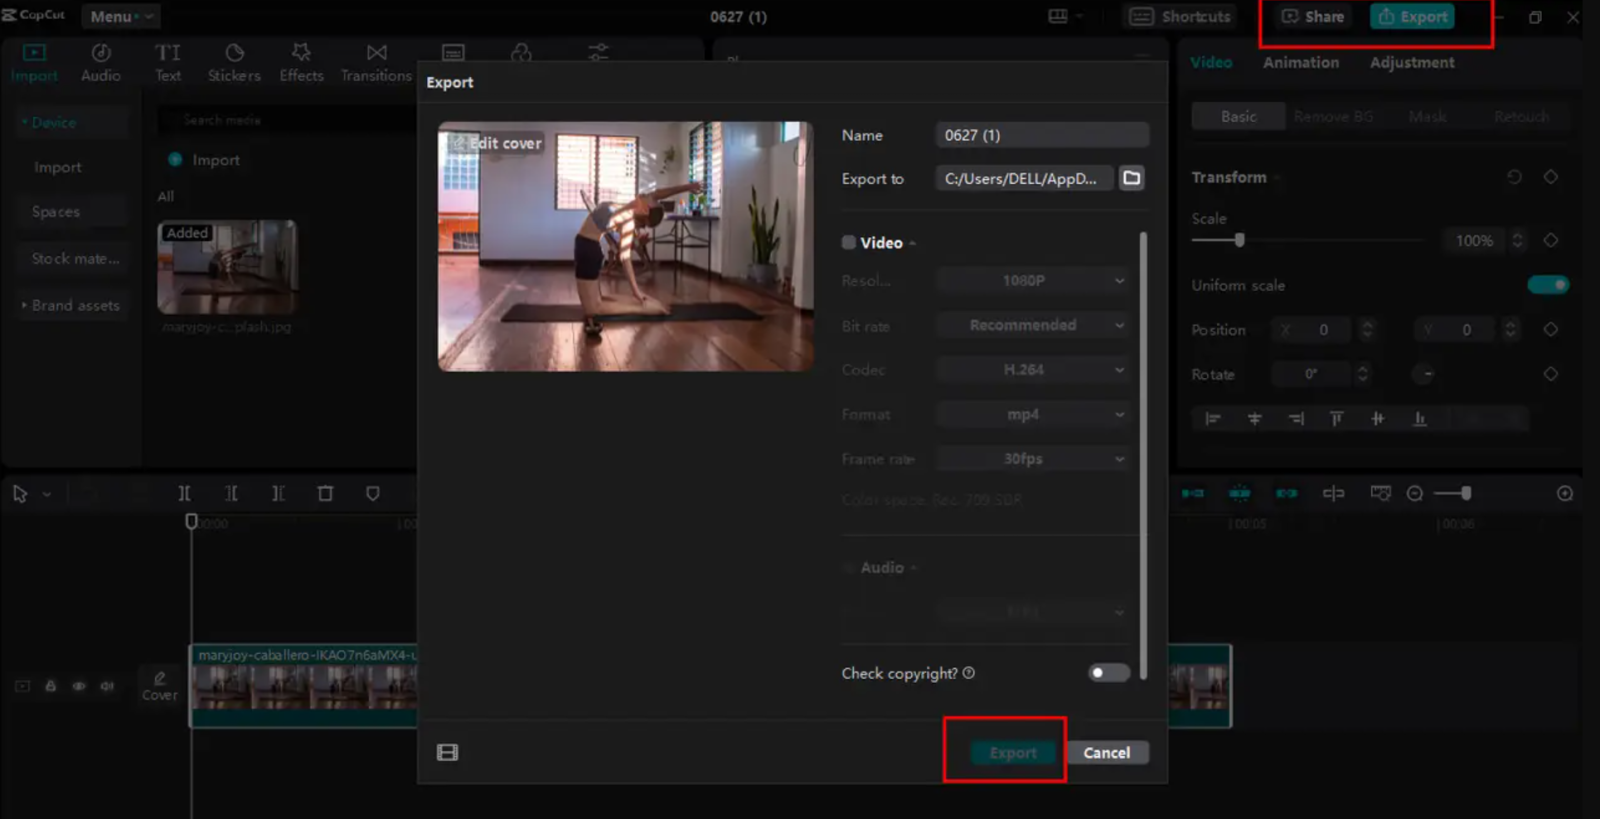Click the film strip icon in Export dialog
1600x819 pixels.
point(448,752)
